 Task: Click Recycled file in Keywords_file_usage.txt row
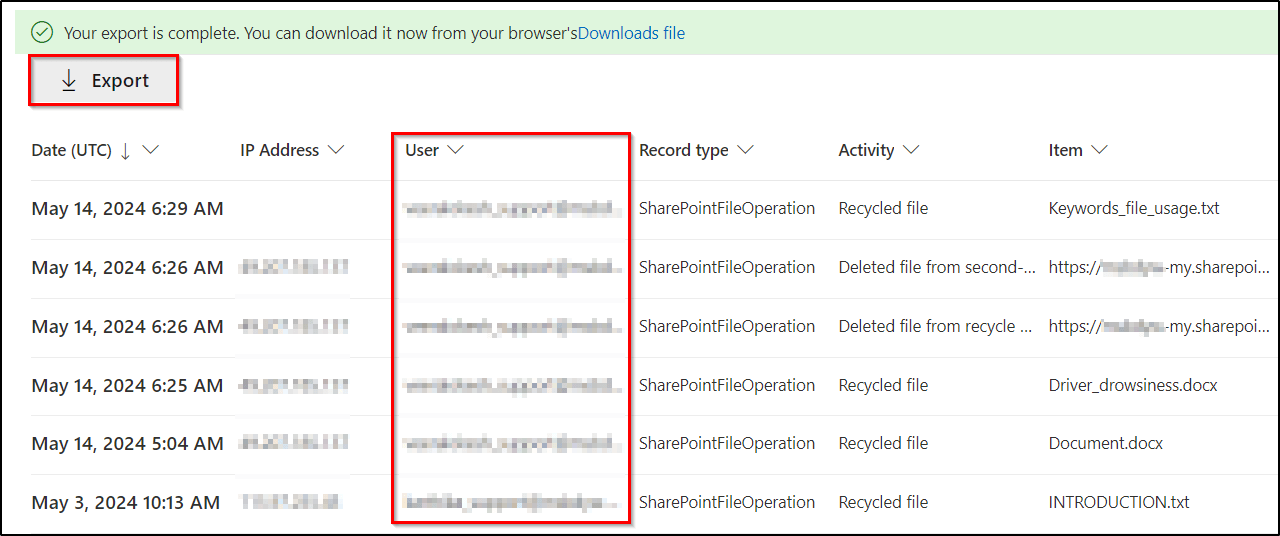[883, 208]
